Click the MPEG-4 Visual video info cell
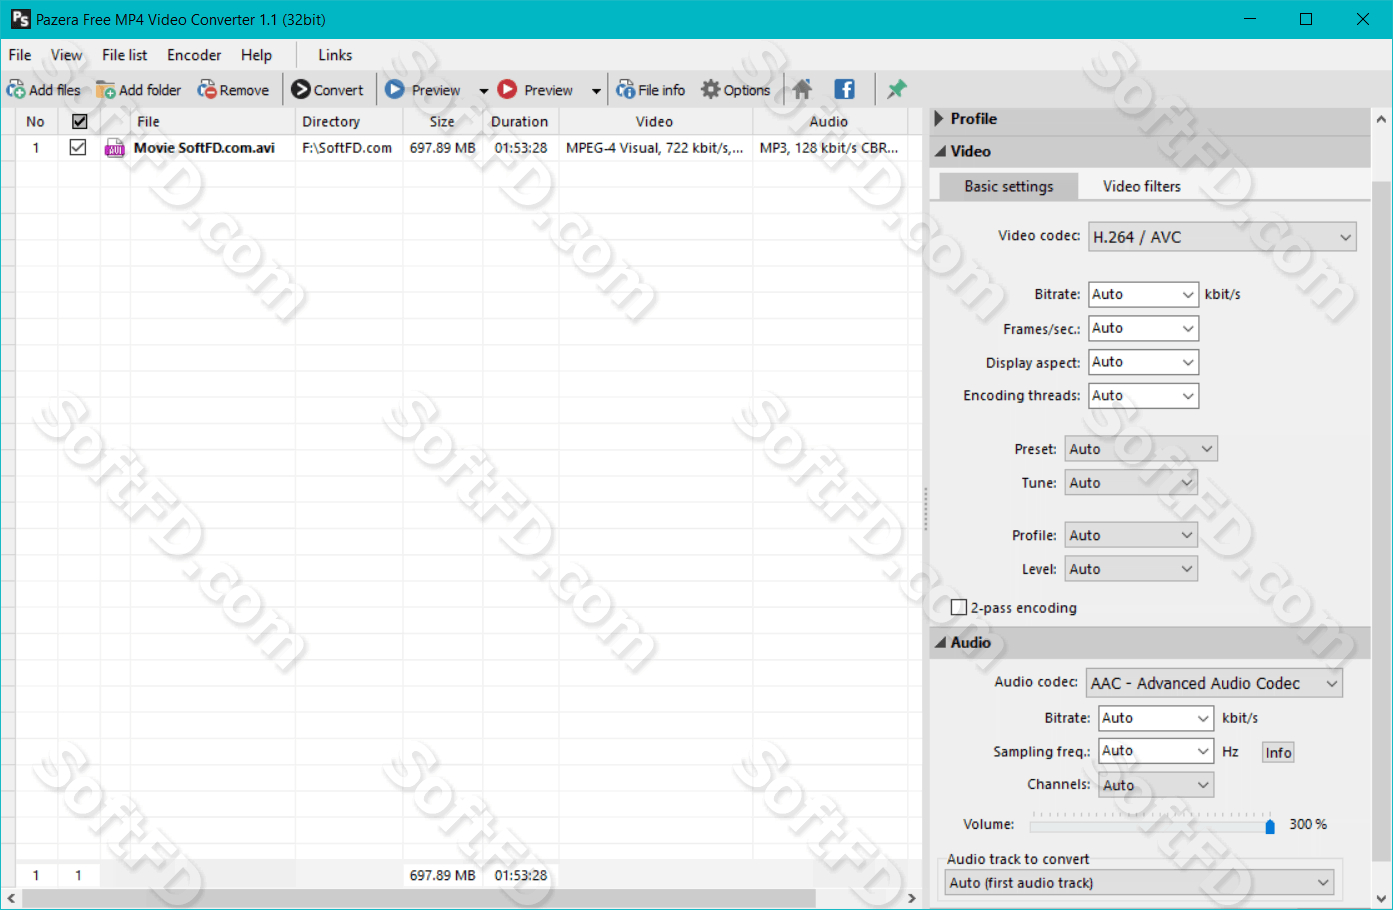 pos(655,148)
